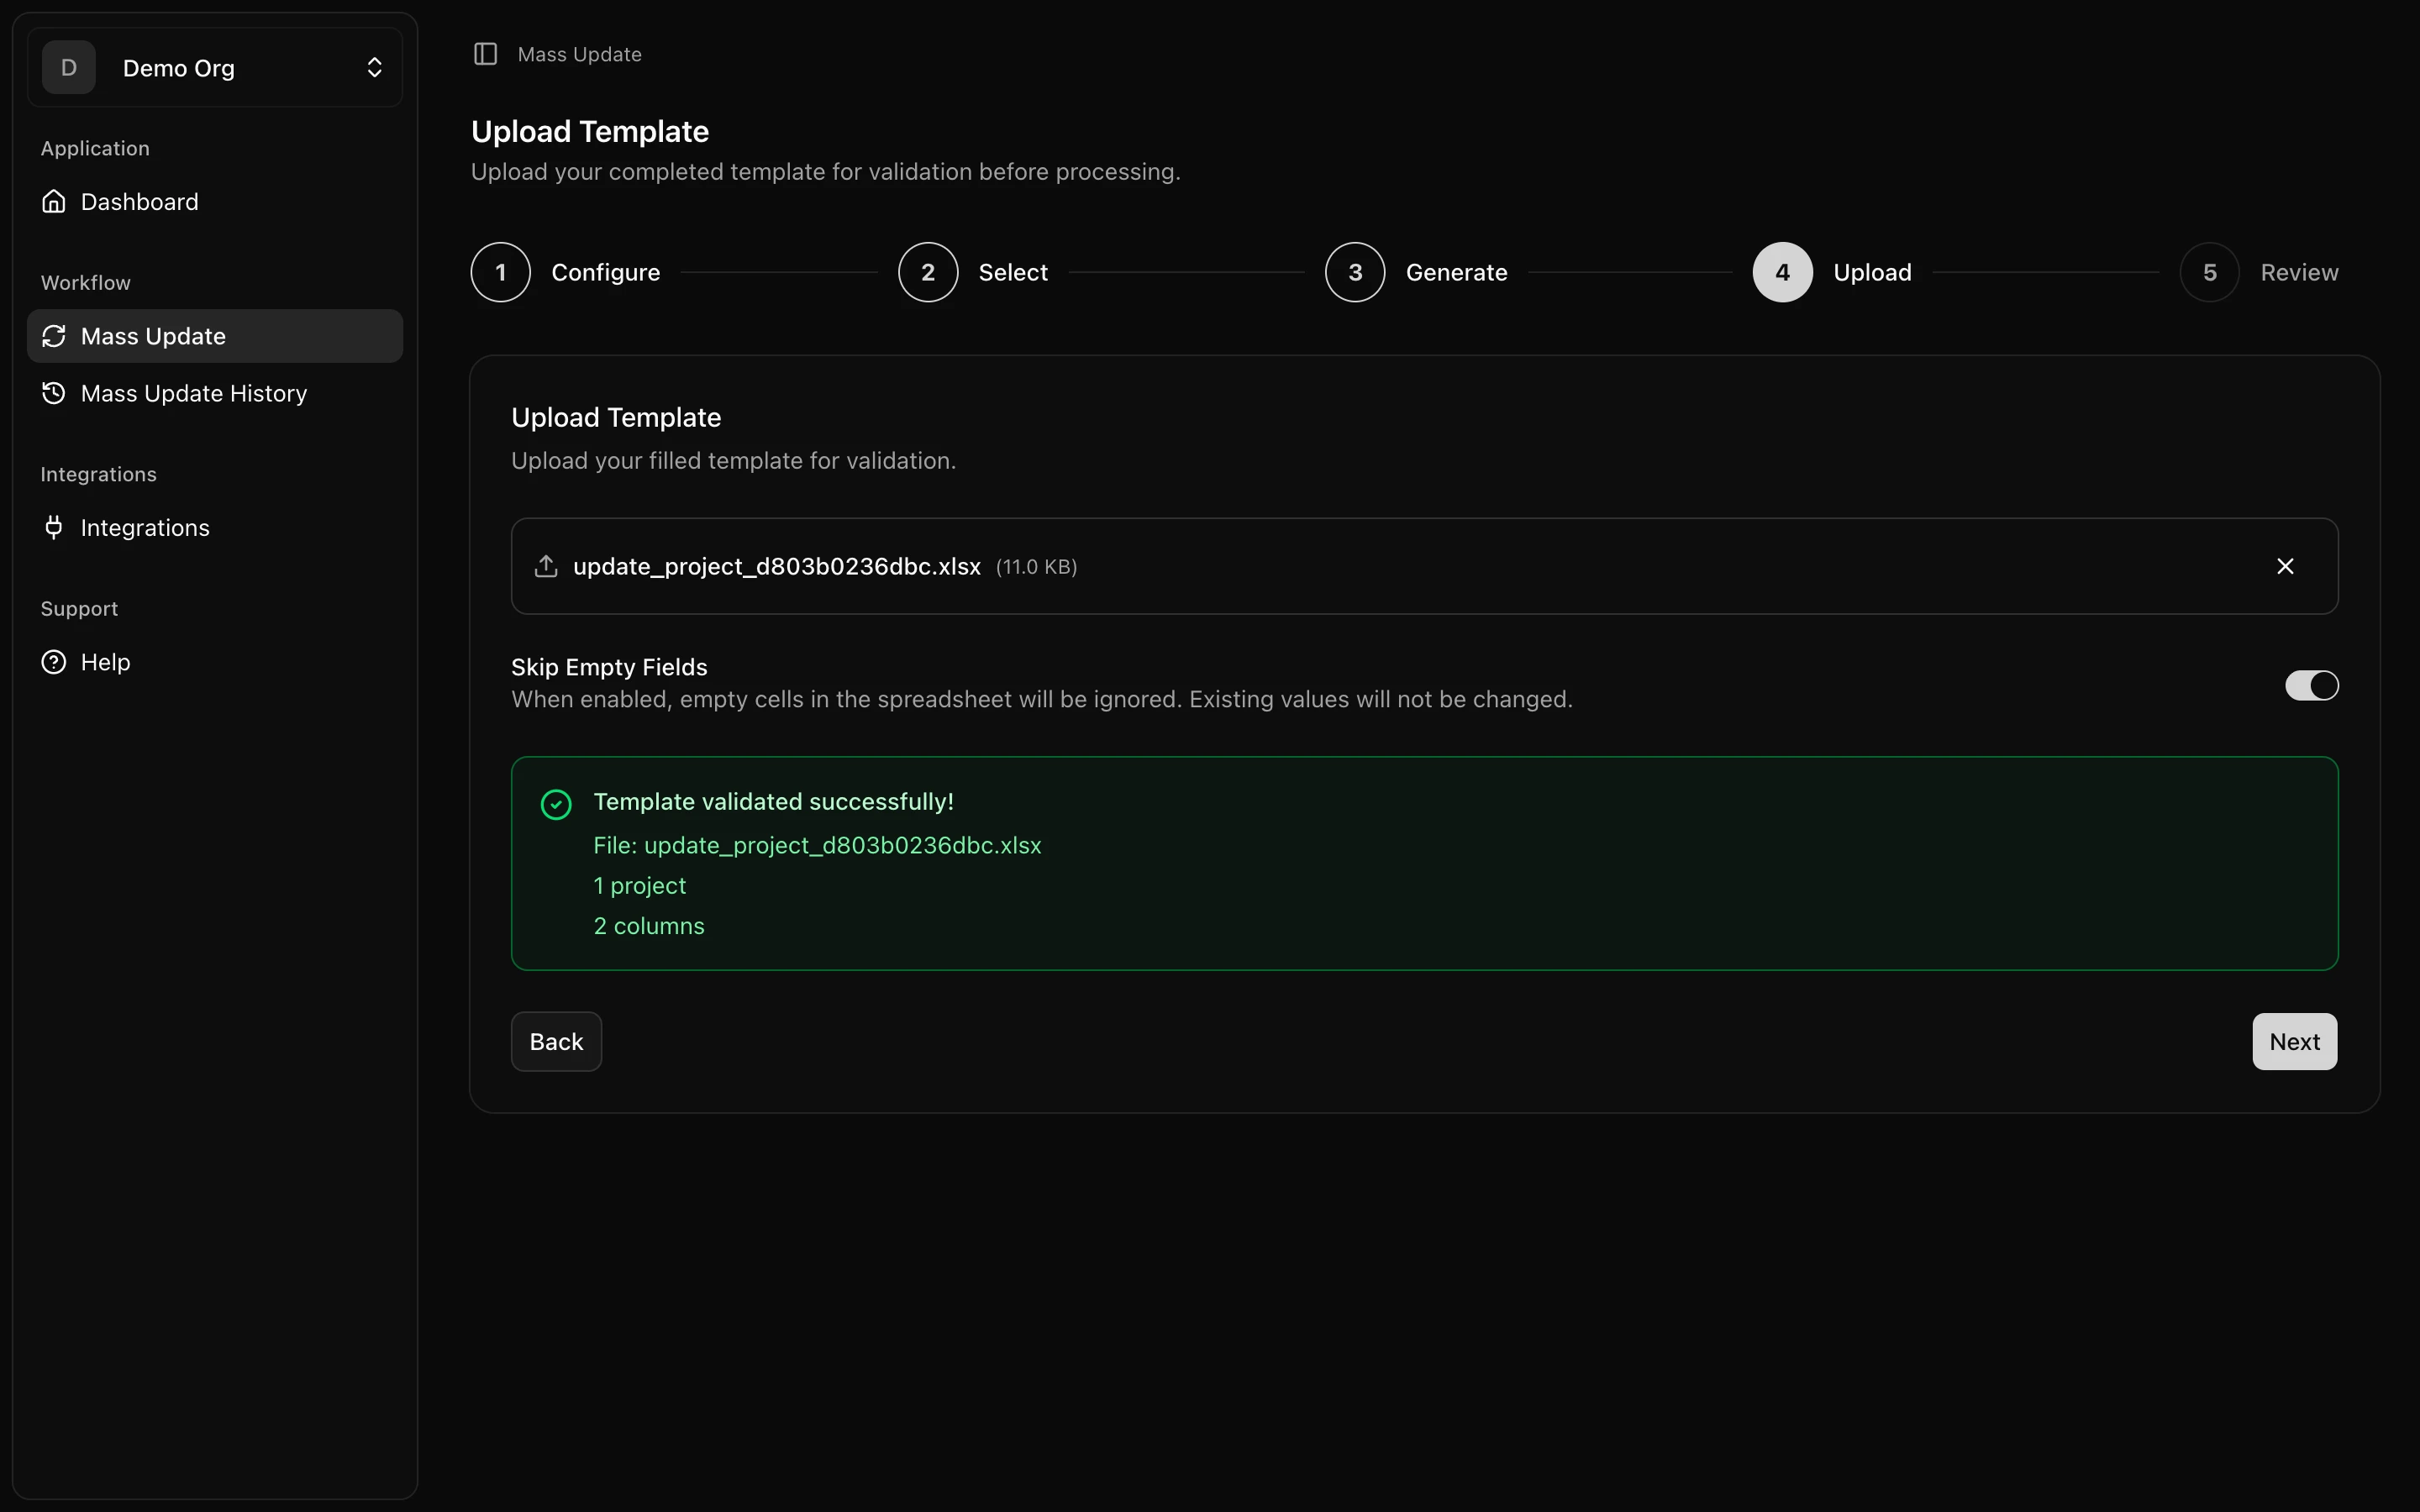Click the Back button
The height and width of the screenshot is (1512, 2420).
556,1041
